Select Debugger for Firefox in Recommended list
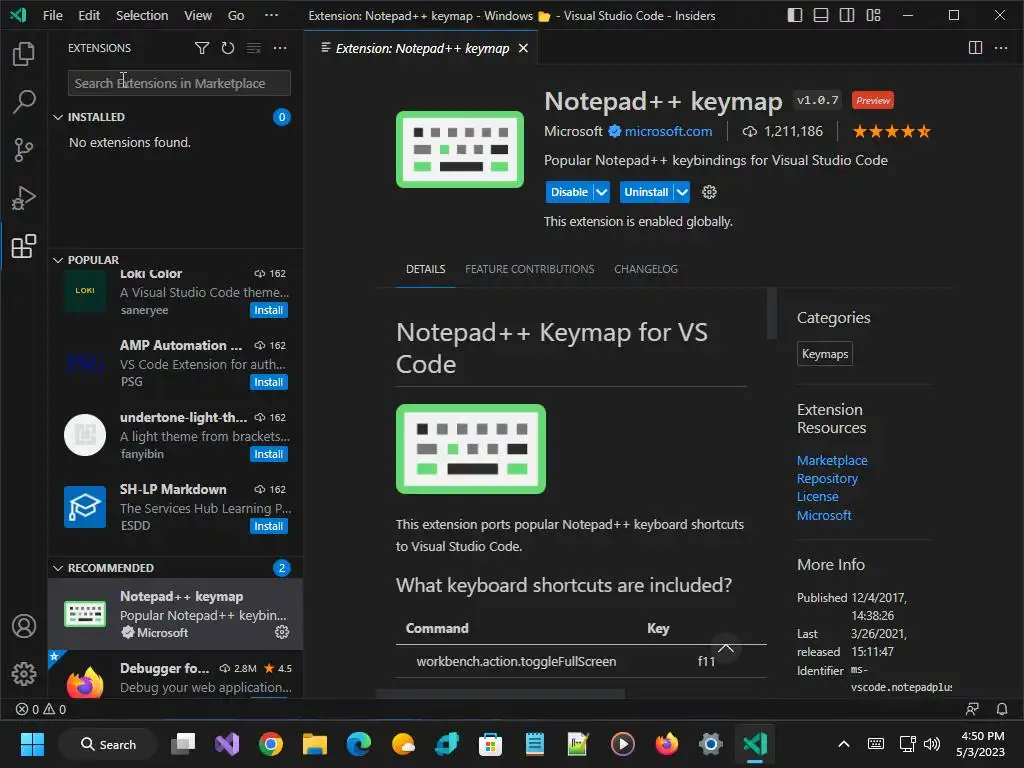 (x=175, y=675)
